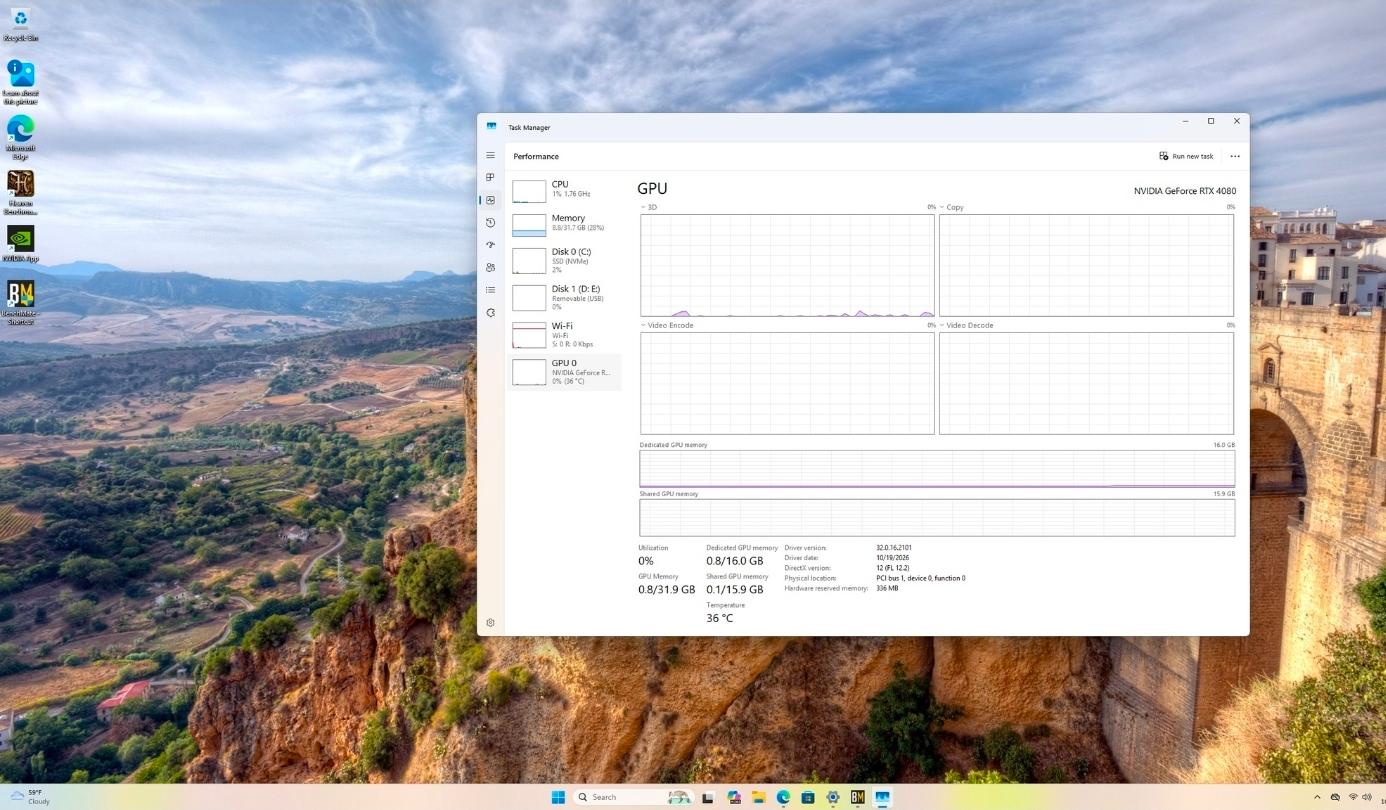The height and width of the screenshot is (810, 1386).
Task: Select the Memory performance entry
Action: [x=564, y=223]
